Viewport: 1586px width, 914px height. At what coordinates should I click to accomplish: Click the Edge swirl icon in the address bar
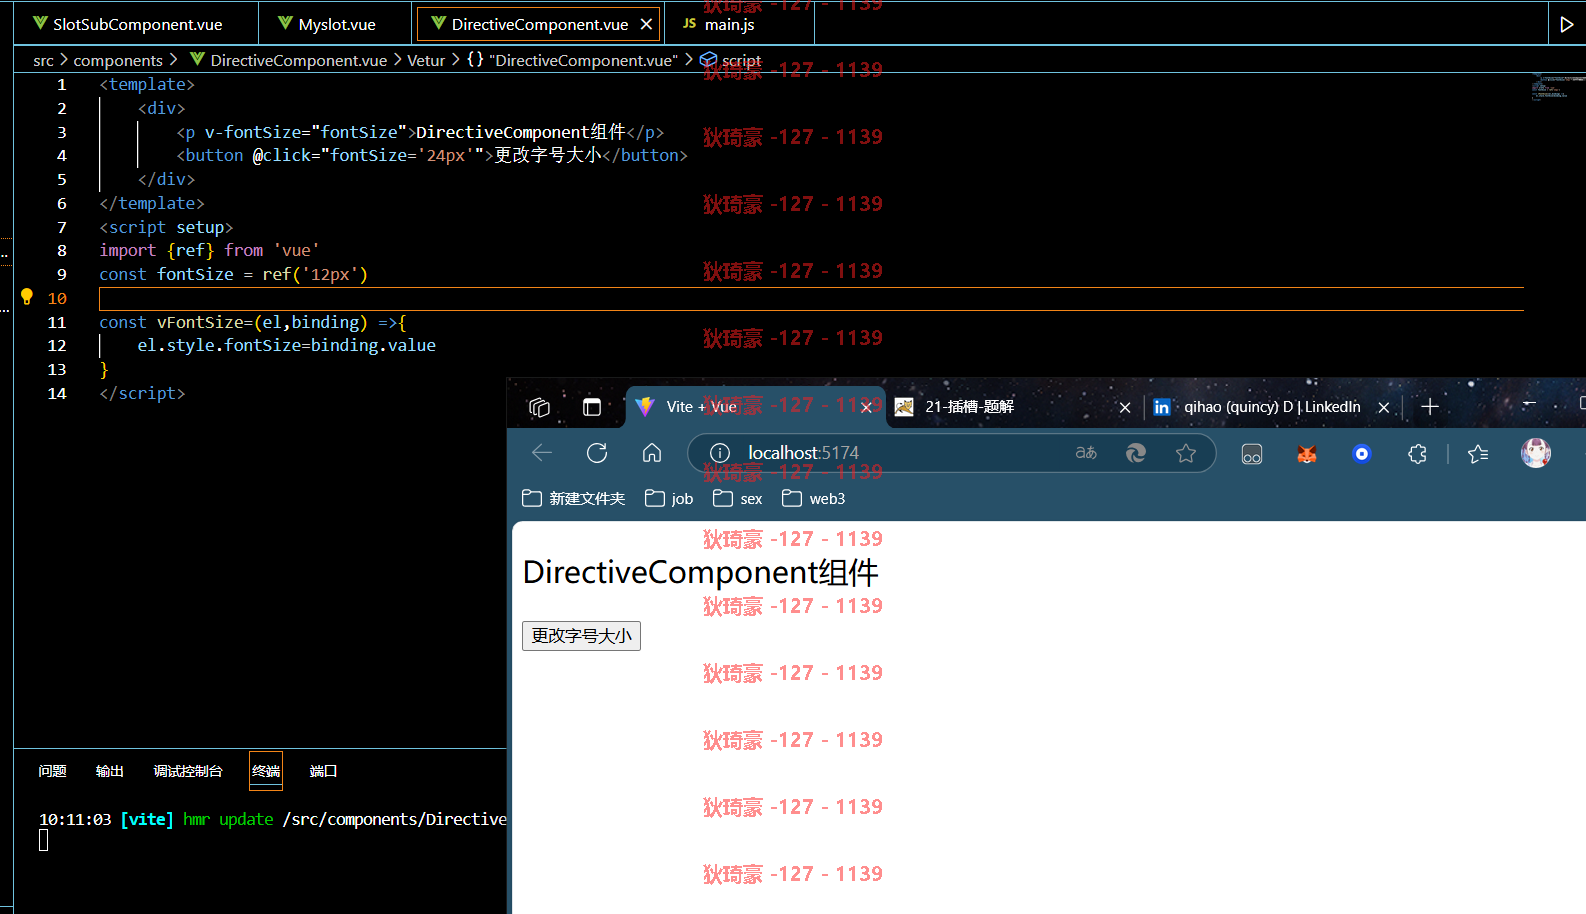[x=1136, y=453]
